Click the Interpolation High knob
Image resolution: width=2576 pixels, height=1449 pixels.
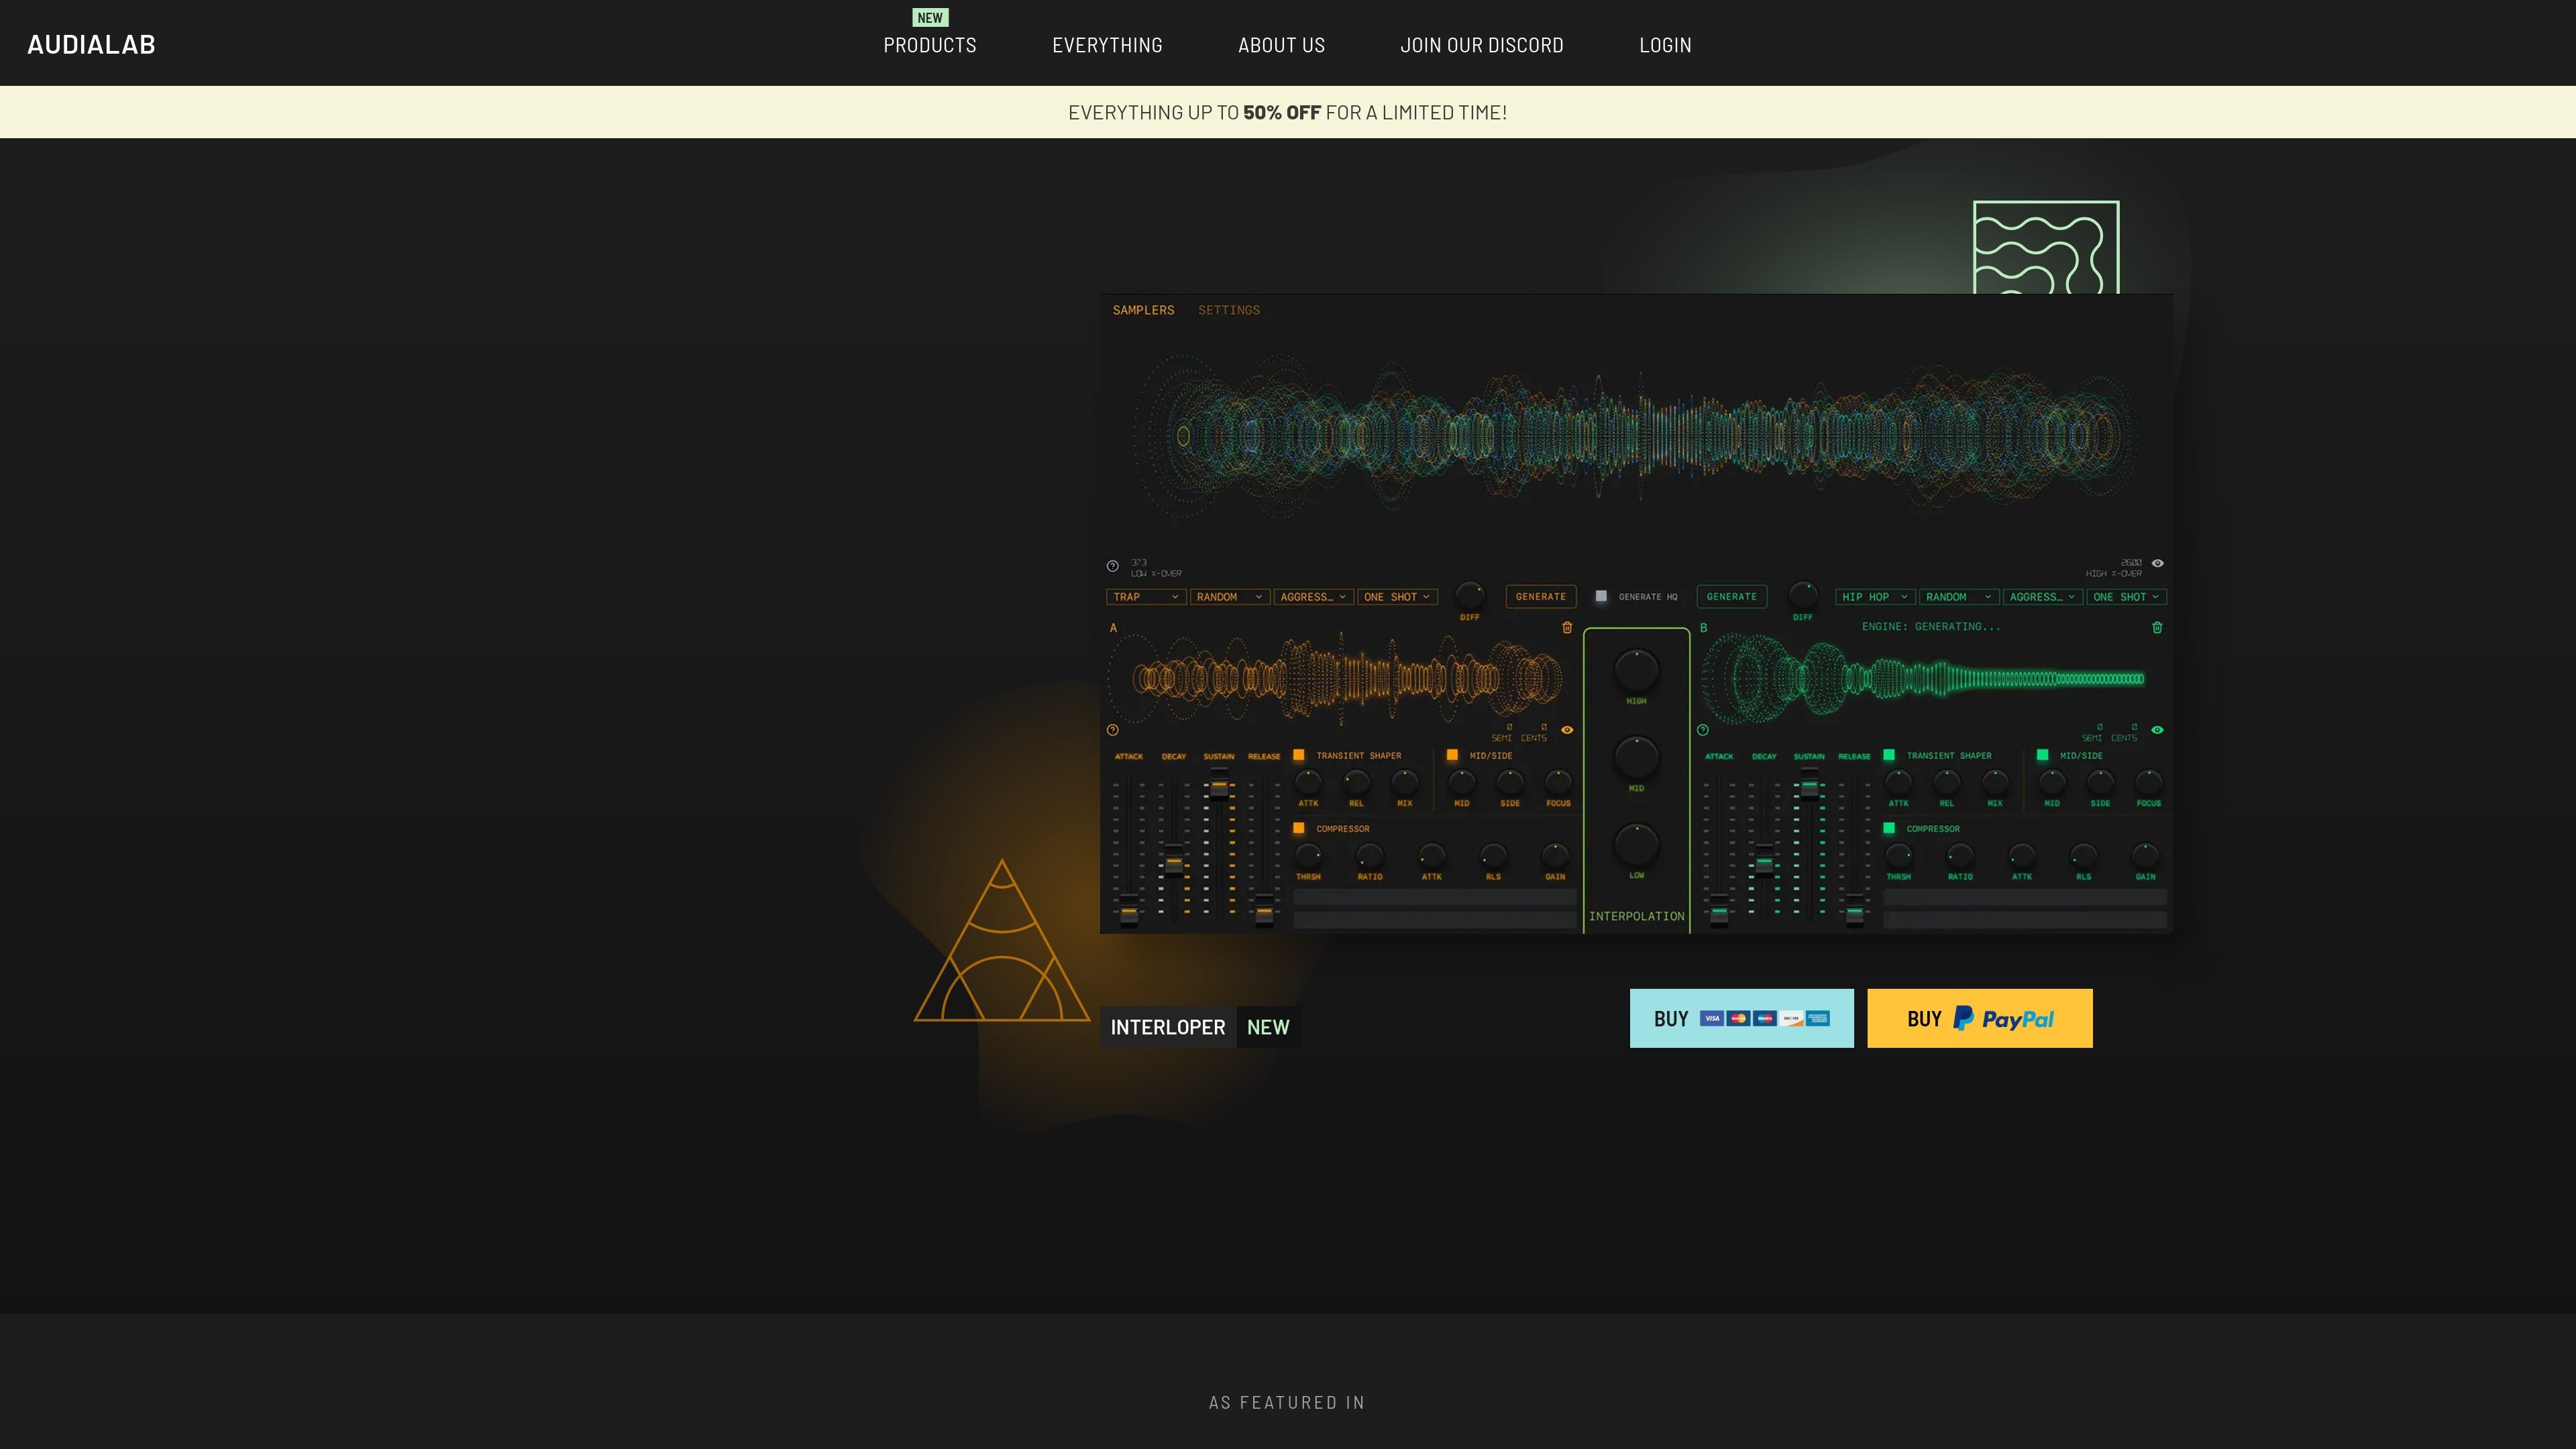pyautogui.click(x=1636, y=670)
